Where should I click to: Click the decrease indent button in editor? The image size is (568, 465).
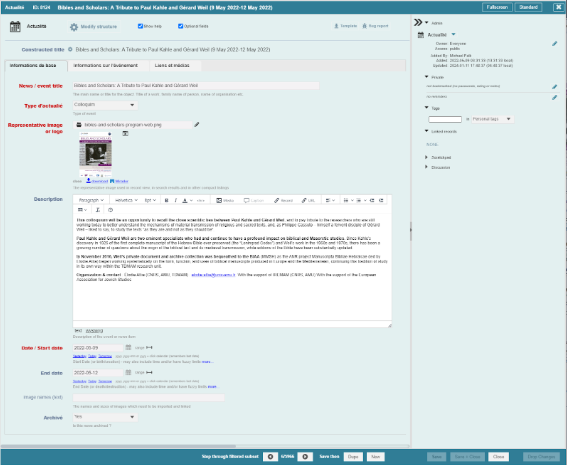click(x=372, y=200)
